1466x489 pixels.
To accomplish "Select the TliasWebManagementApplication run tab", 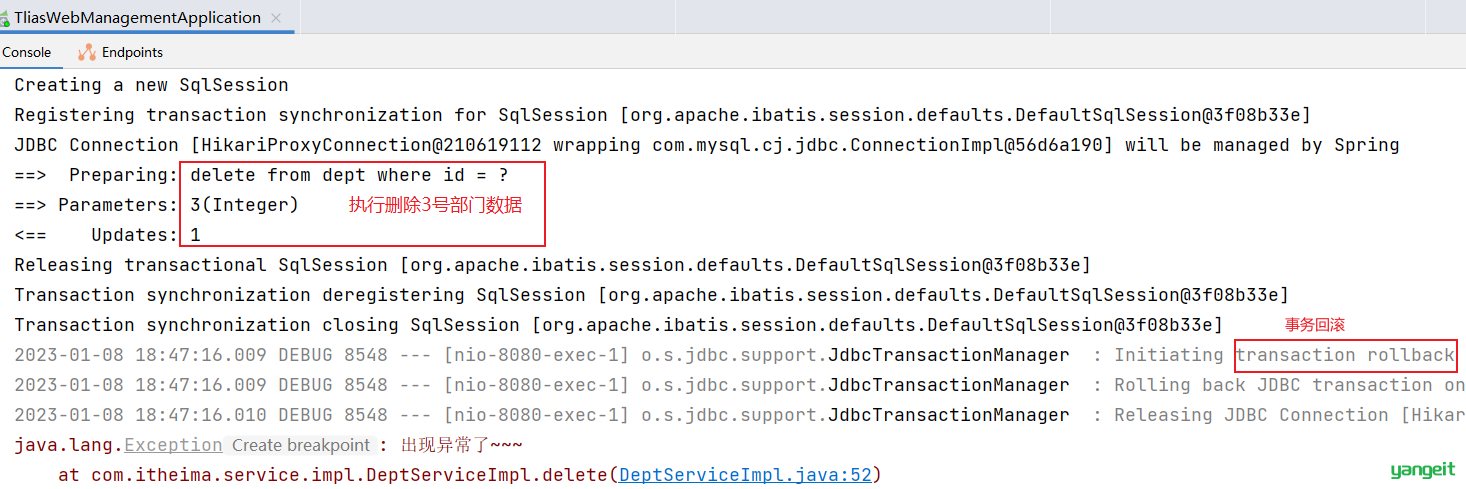I will (137, 18).
